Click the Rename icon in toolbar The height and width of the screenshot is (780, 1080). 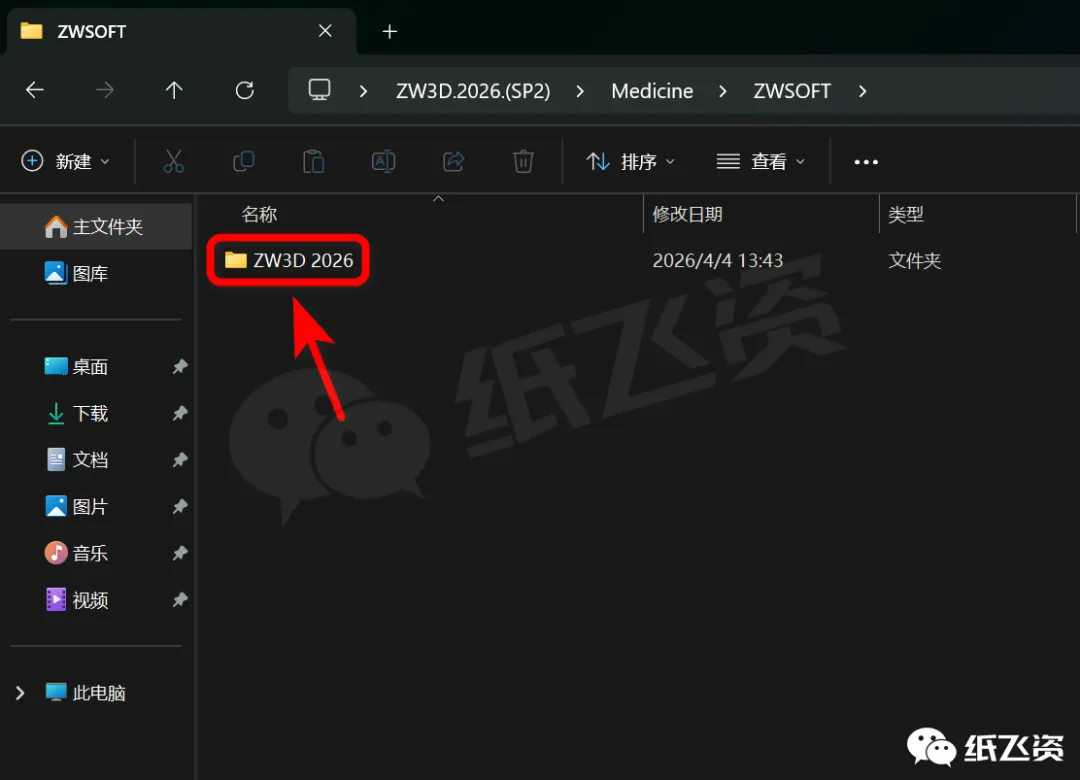tap(384, 162)
